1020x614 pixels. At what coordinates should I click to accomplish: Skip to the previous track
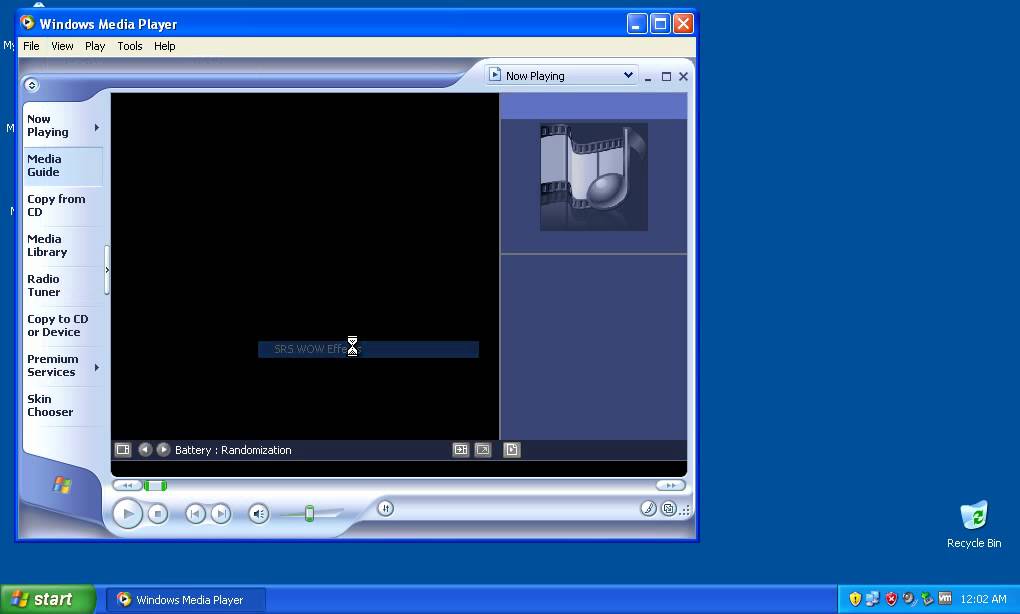[x=195, y=514]
